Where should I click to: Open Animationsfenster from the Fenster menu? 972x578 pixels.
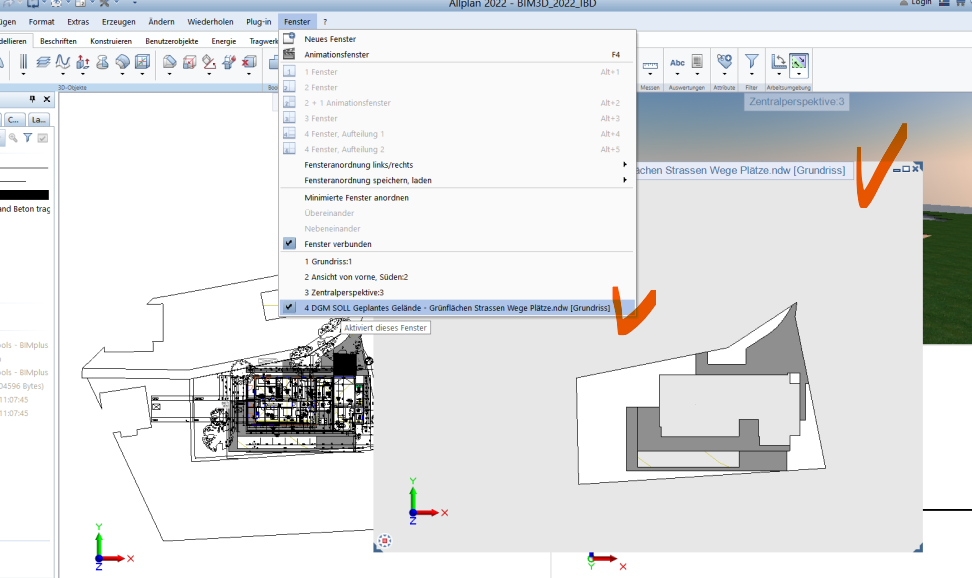point(336,55)
